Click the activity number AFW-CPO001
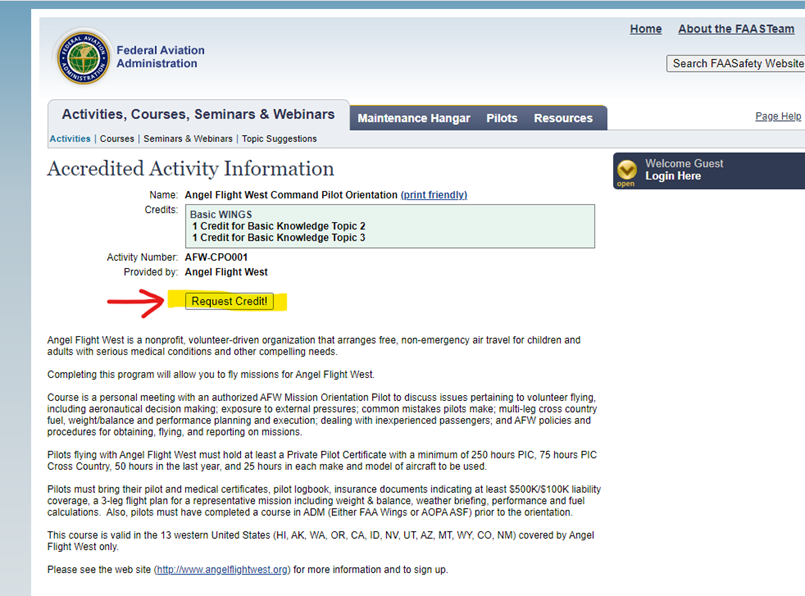This screenshot has width=805, height=596. point(216,257)
